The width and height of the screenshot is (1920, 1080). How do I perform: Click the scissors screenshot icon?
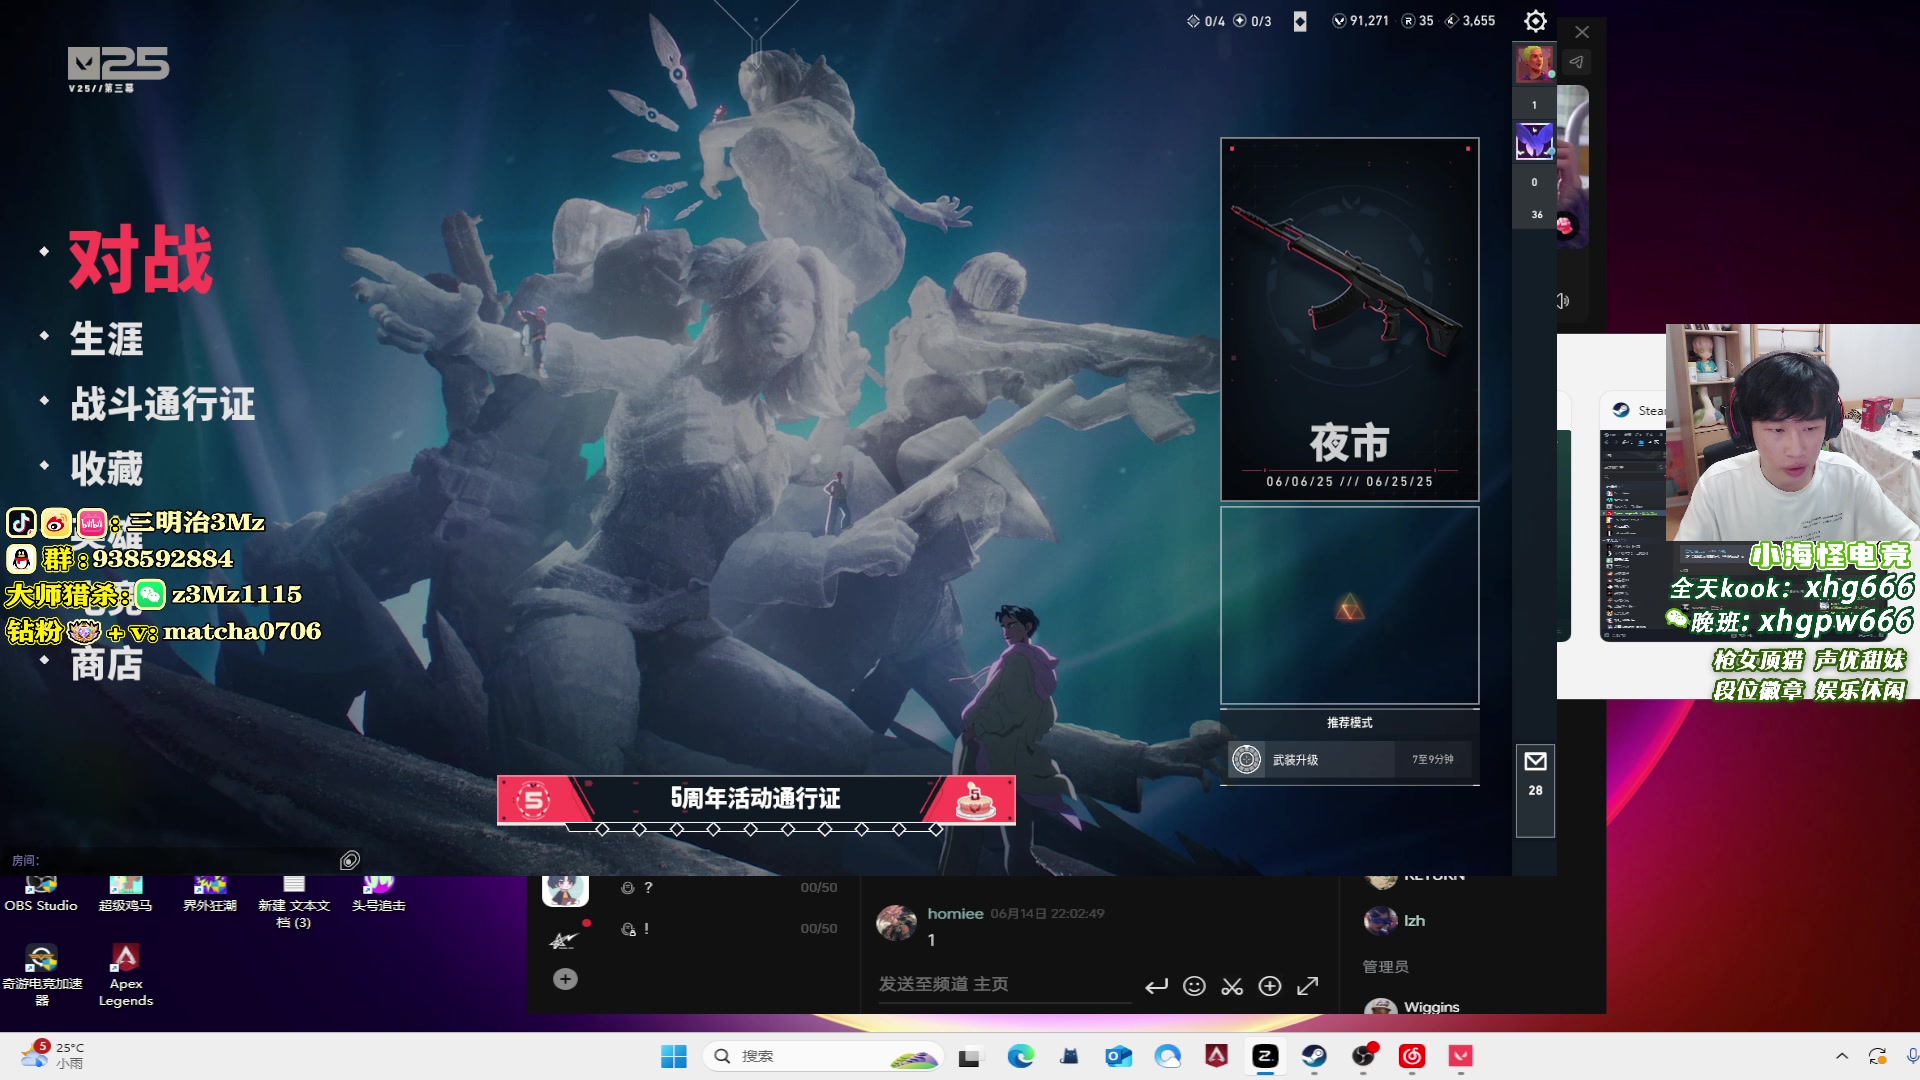1232,986
